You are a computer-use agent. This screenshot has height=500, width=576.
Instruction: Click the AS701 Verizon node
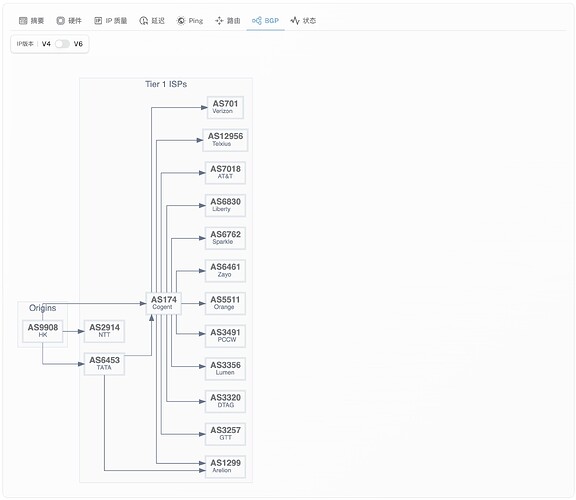(225, 107)
